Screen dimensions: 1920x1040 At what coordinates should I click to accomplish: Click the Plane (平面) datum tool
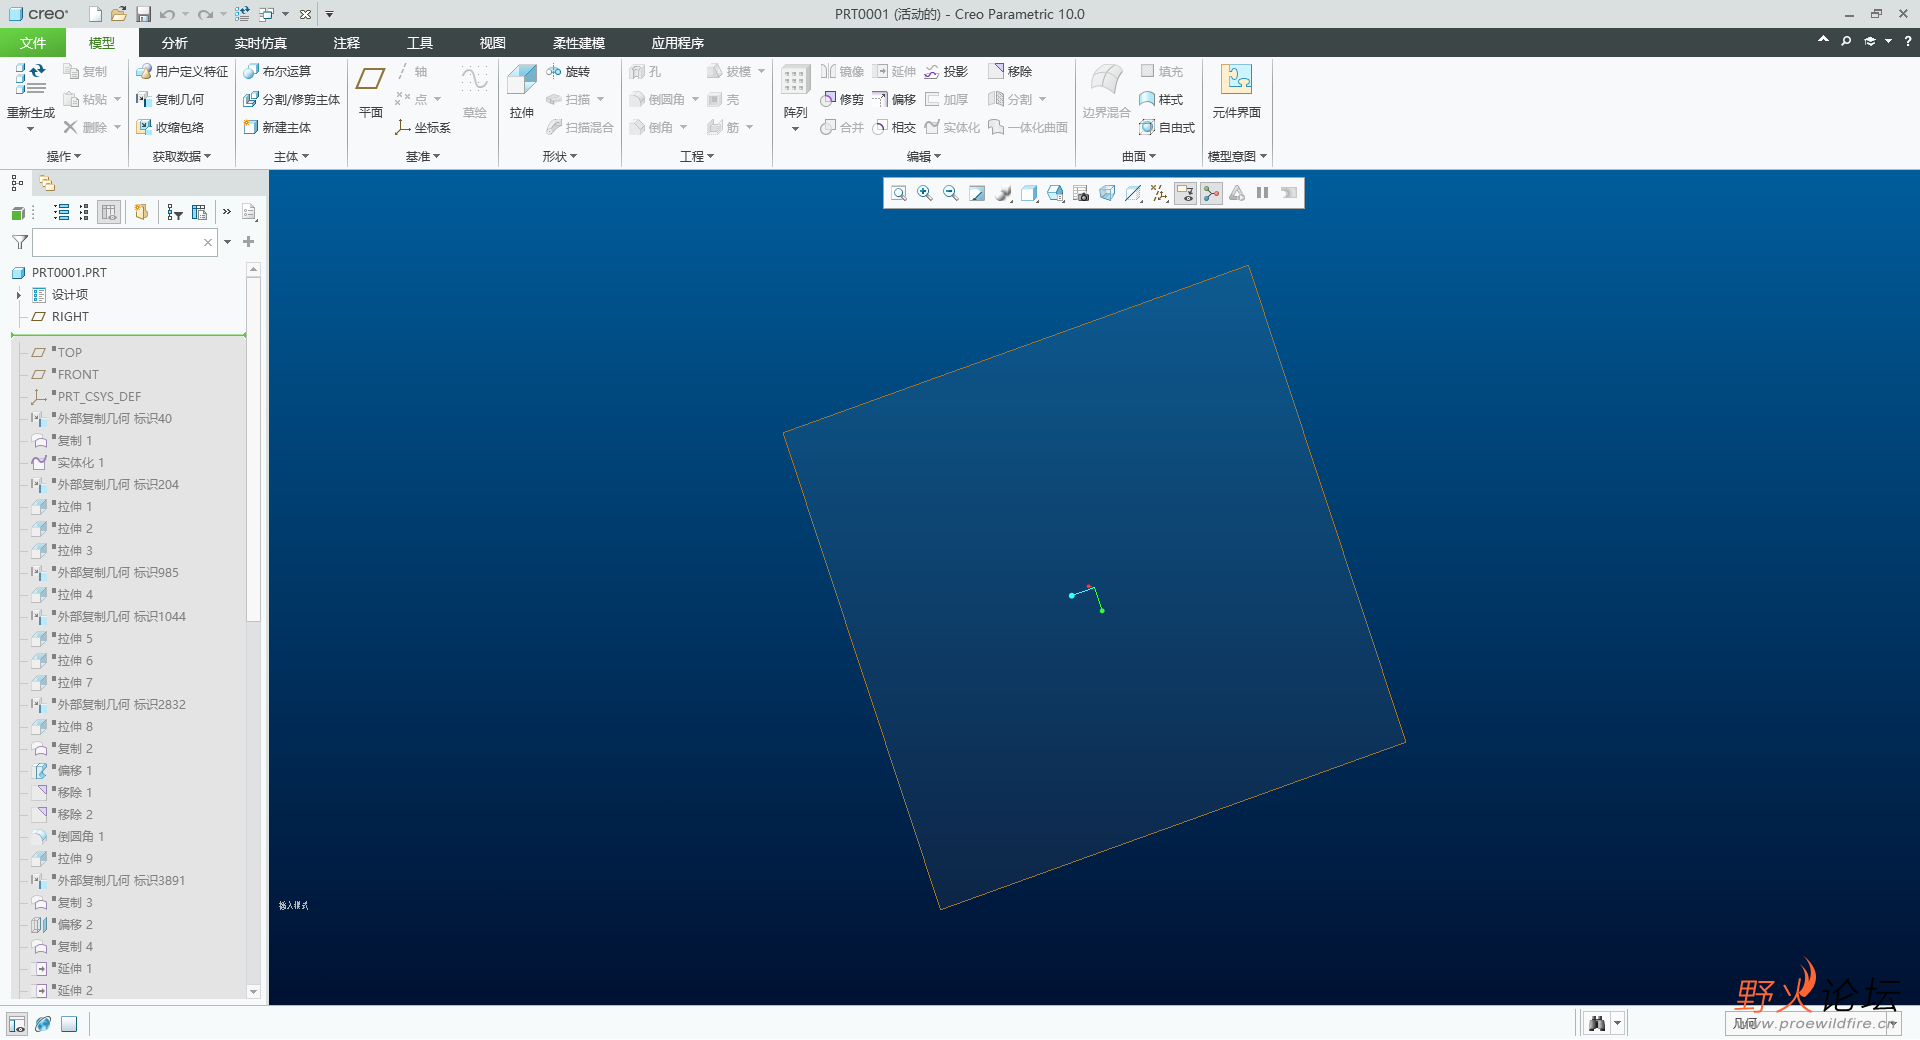371,91
